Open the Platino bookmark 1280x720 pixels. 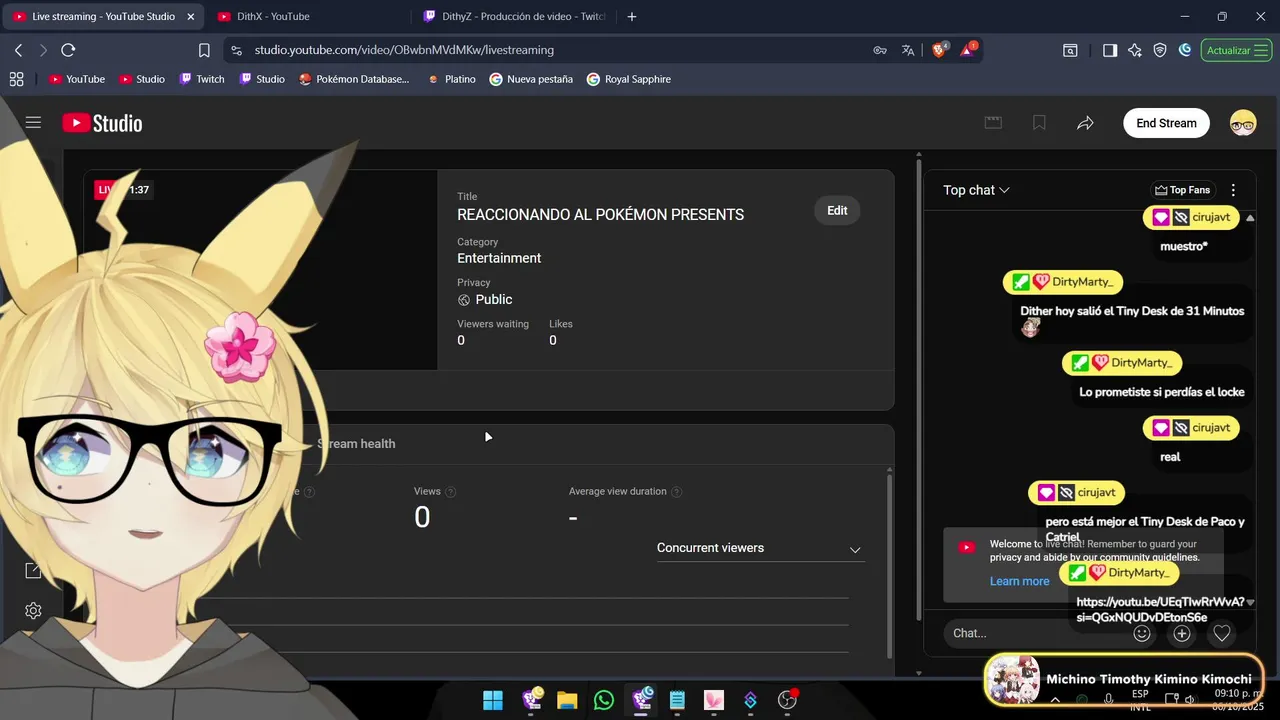(x=451, y=79)
